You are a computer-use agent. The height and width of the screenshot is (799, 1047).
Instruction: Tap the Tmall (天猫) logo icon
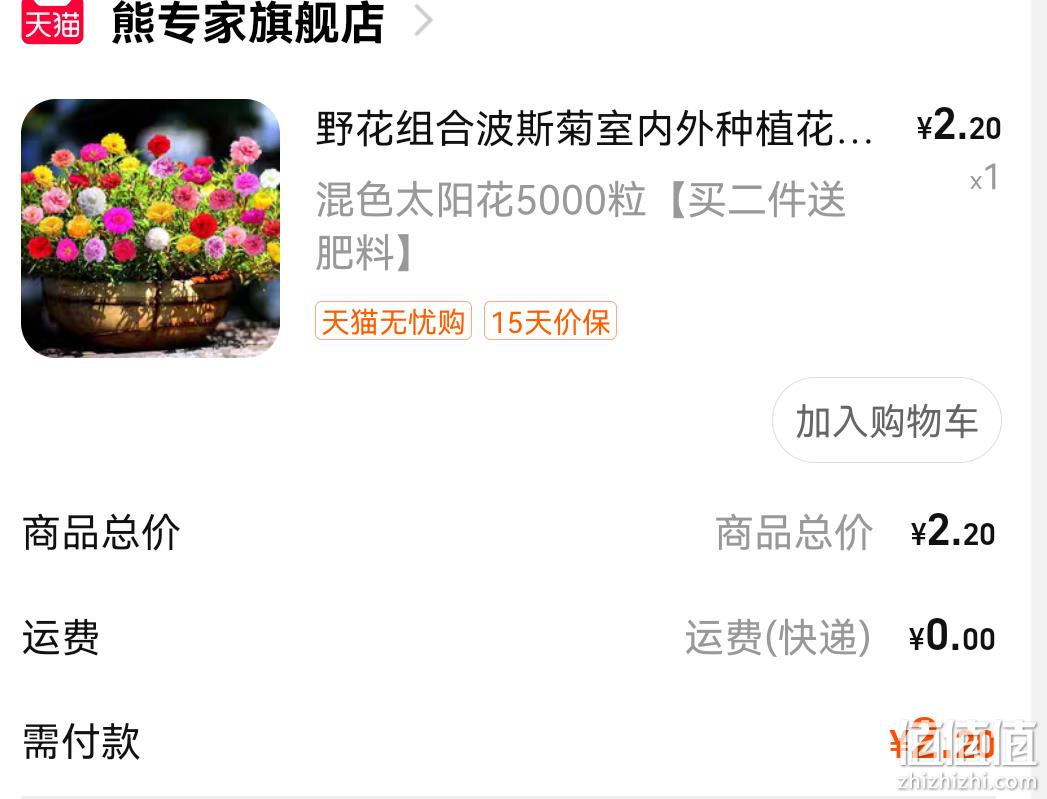[52, 21]
